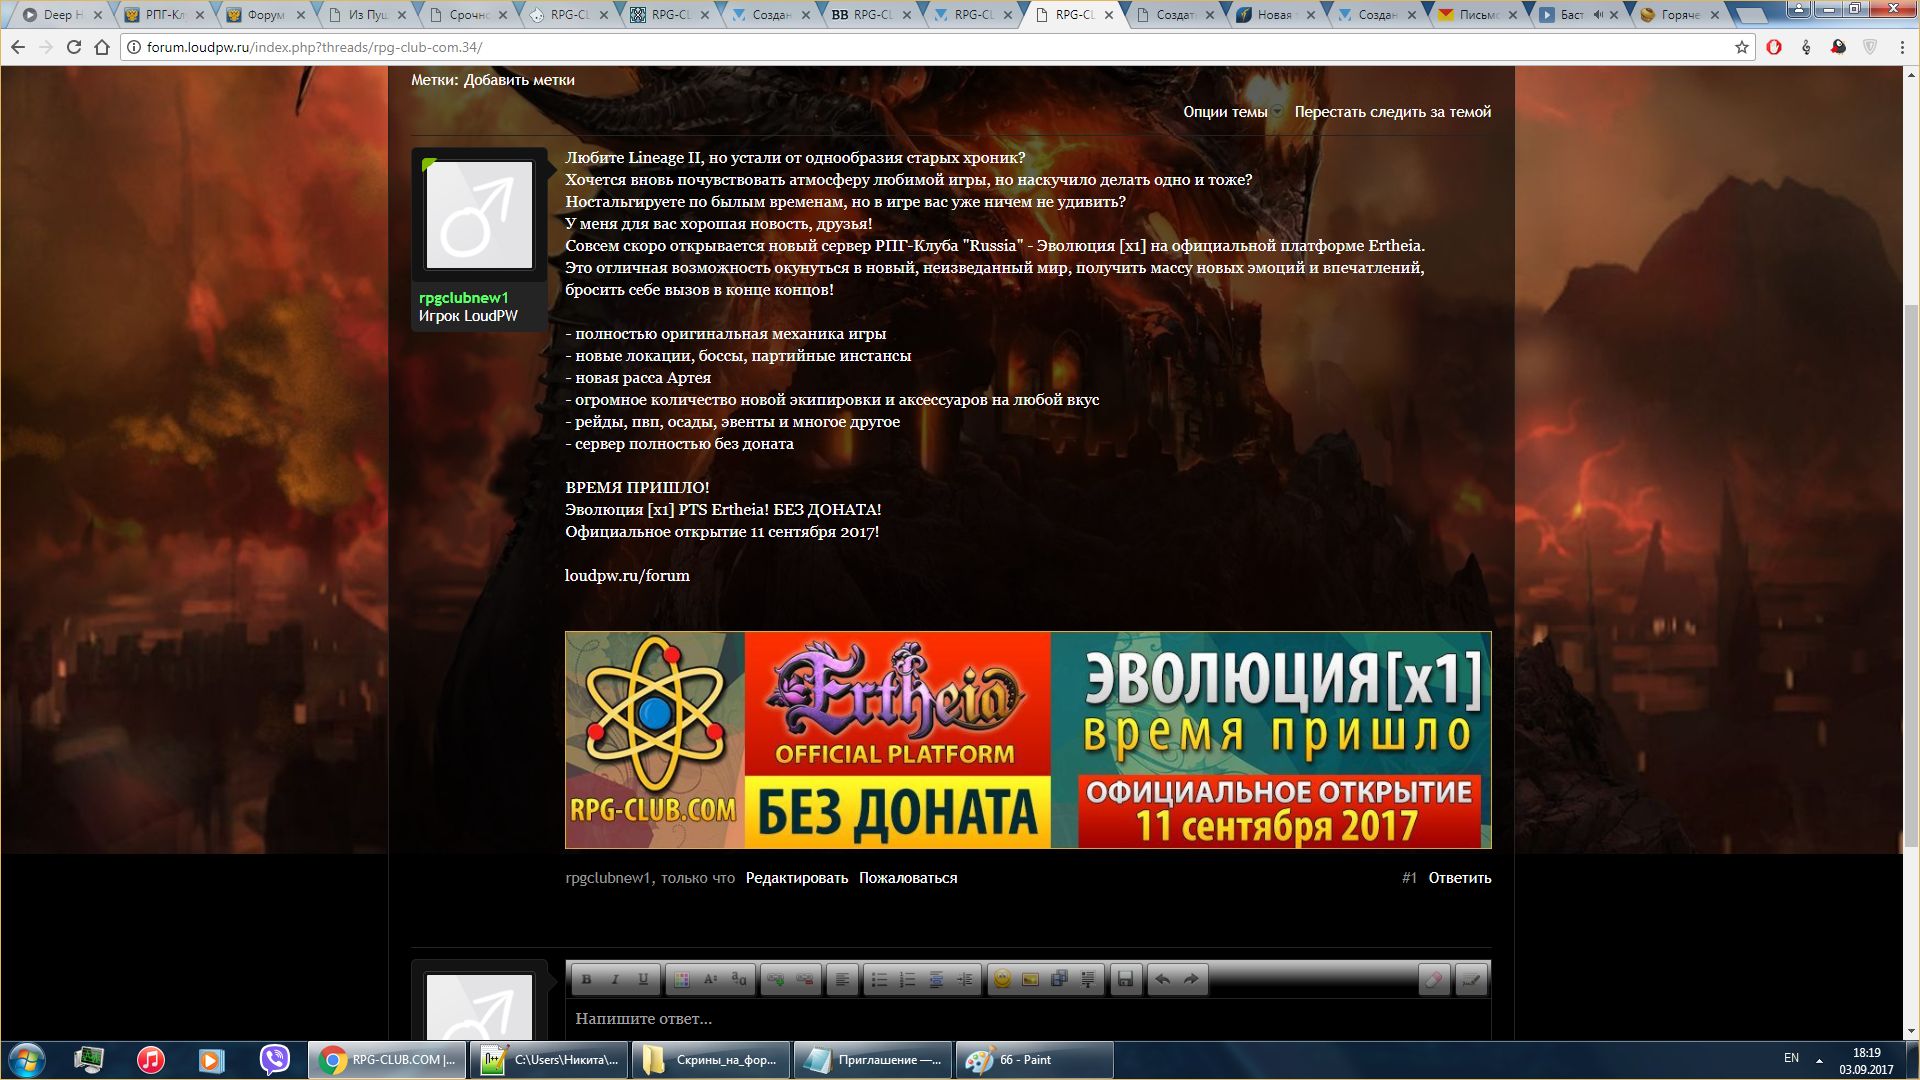Toggle BB code source mode in editor
Viewport: 1920px width, 1080px height.
1470,979
